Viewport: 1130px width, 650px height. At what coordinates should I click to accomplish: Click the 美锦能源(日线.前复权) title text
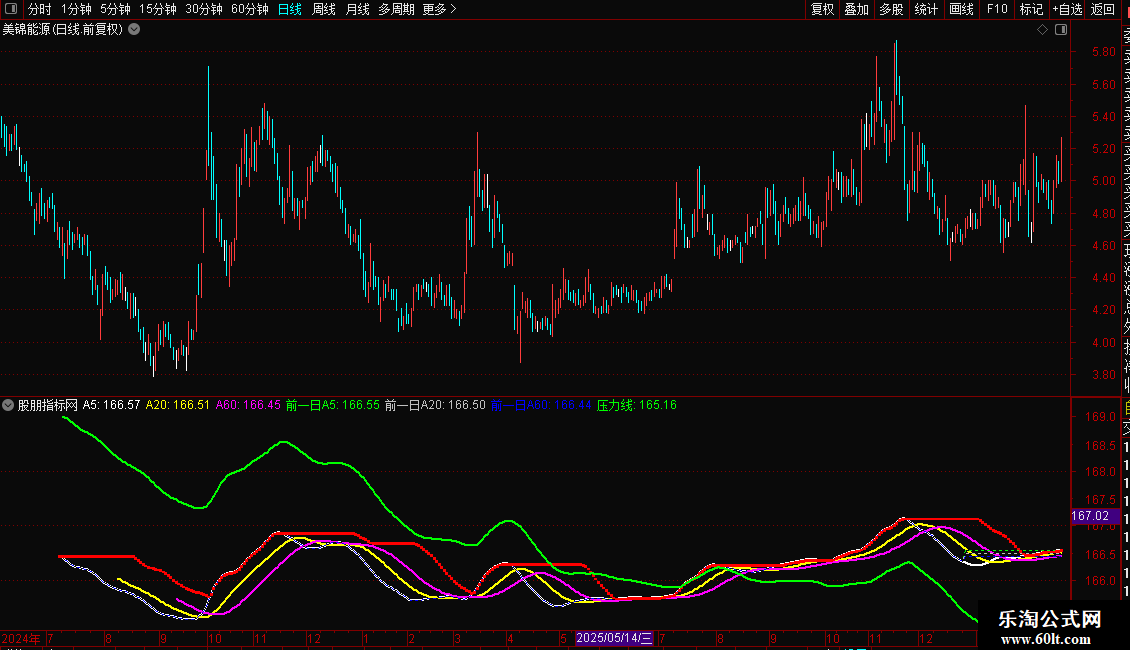[63, 30]
